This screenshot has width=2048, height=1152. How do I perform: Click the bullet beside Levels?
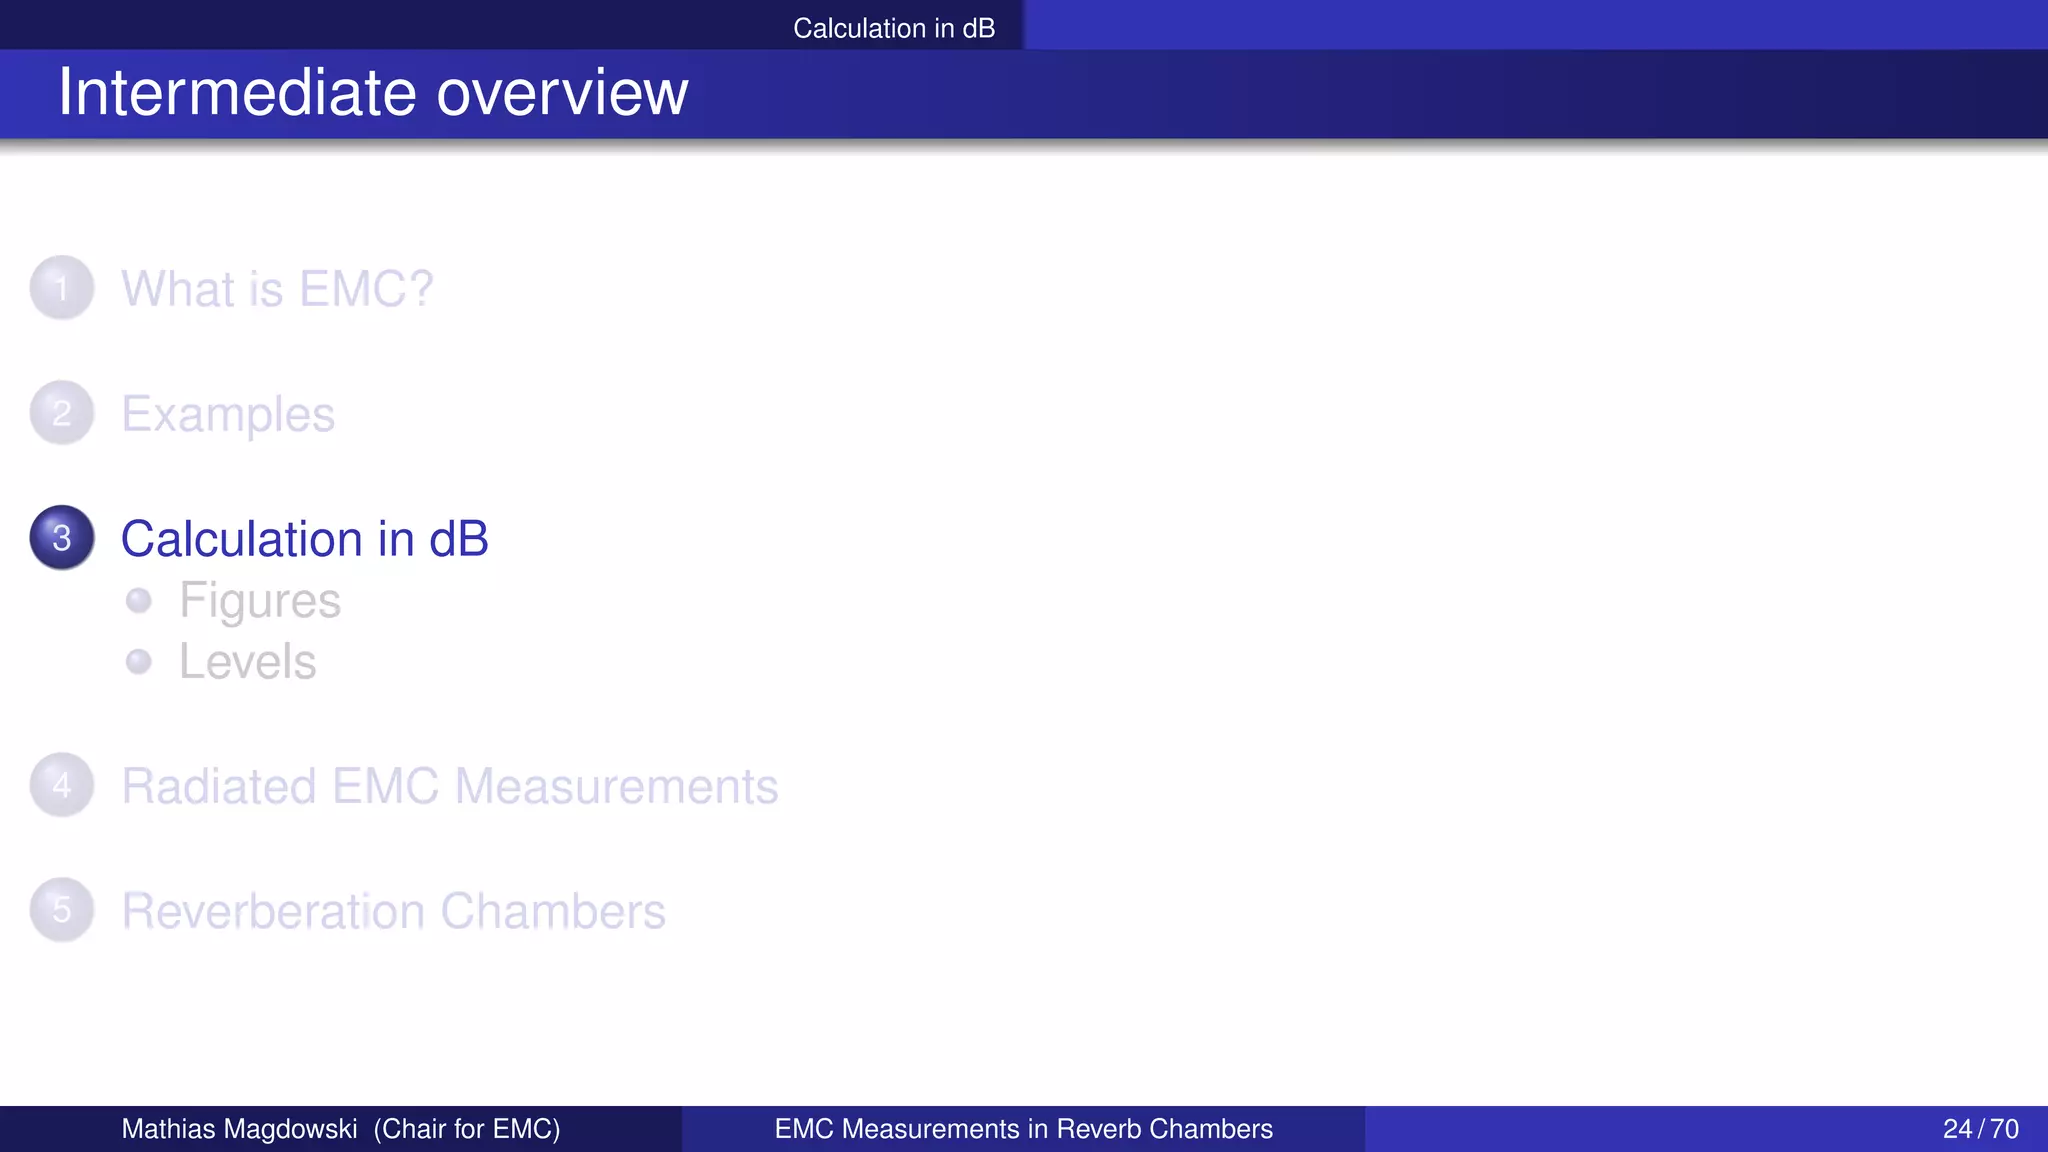[x=139, y=662]
